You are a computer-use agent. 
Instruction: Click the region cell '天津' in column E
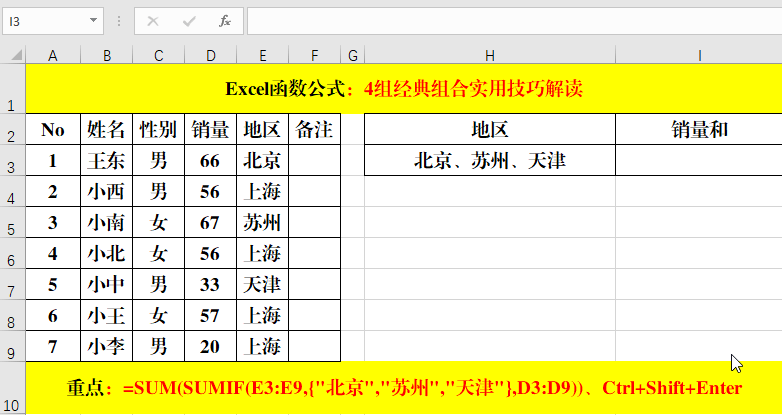pos(262,284)
